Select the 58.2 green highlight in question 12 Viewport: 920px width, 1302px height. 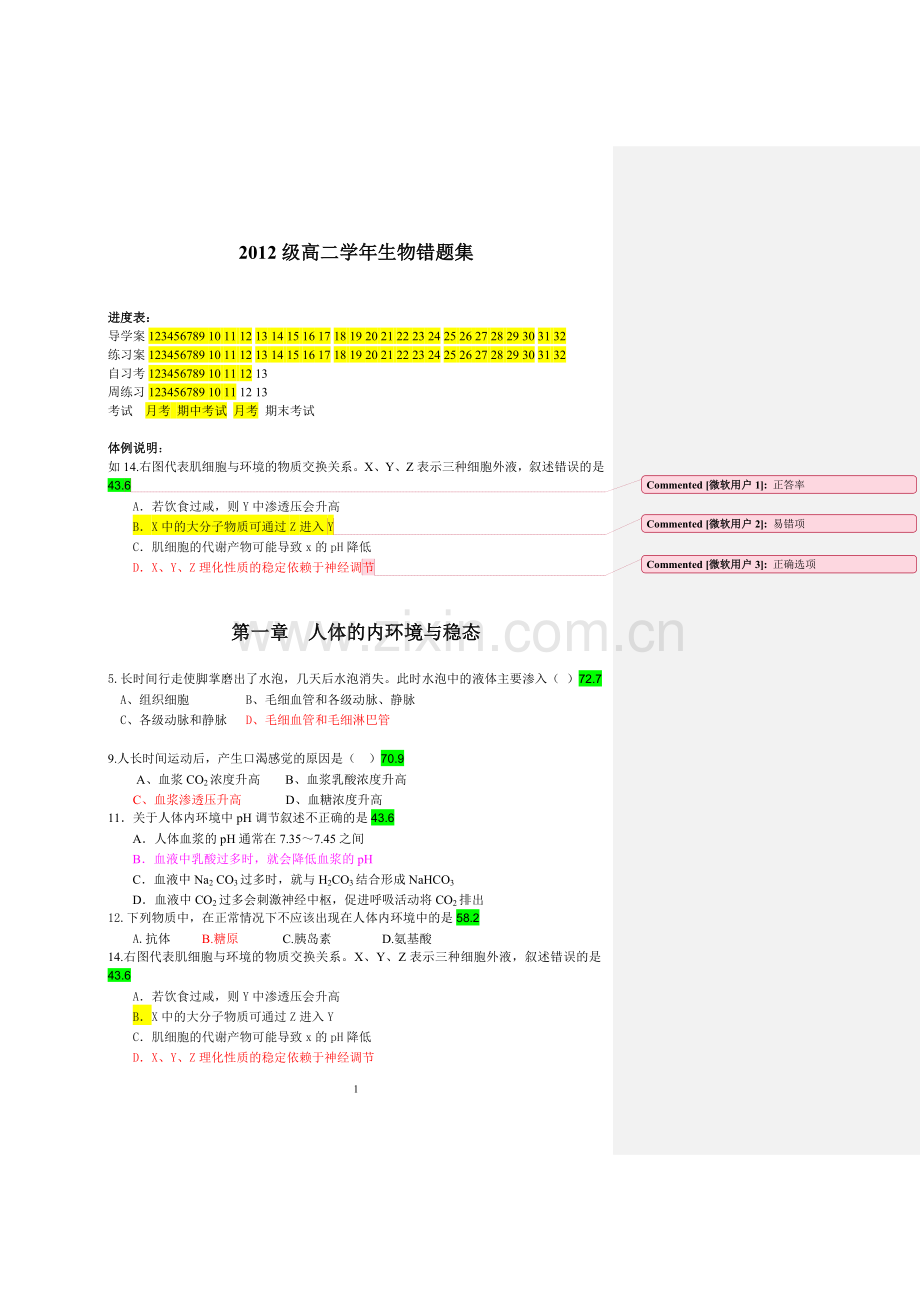click(467, 918)
